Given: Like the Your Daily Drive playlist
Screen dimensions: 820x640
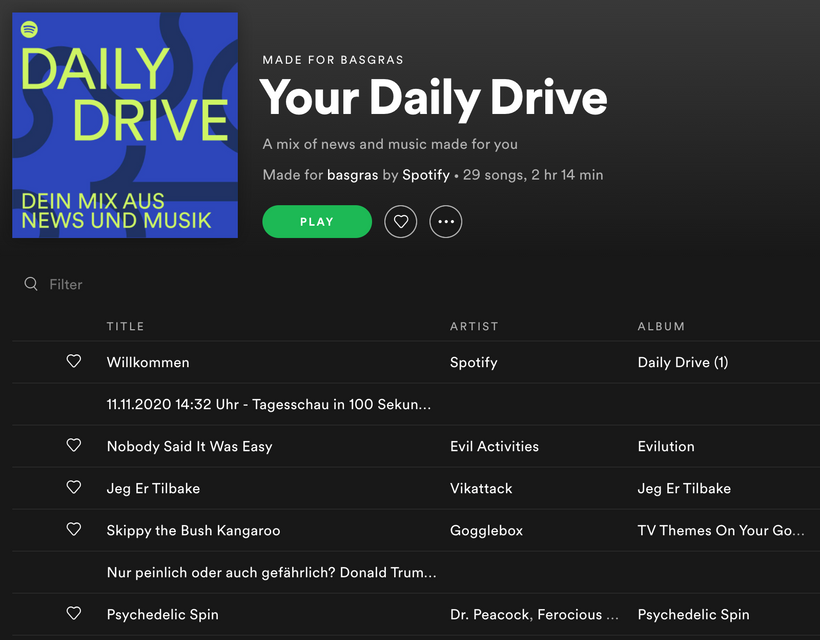Looking at the screenshot, I should [x=401, y=222].
